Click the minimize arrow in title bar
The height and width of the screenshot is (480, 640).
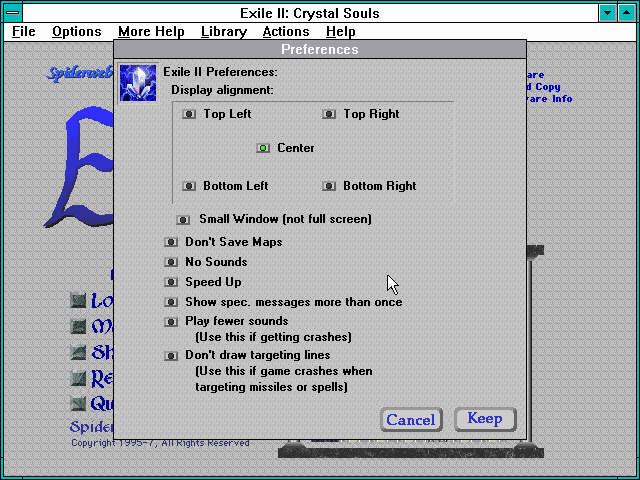(x=607, y=13)
